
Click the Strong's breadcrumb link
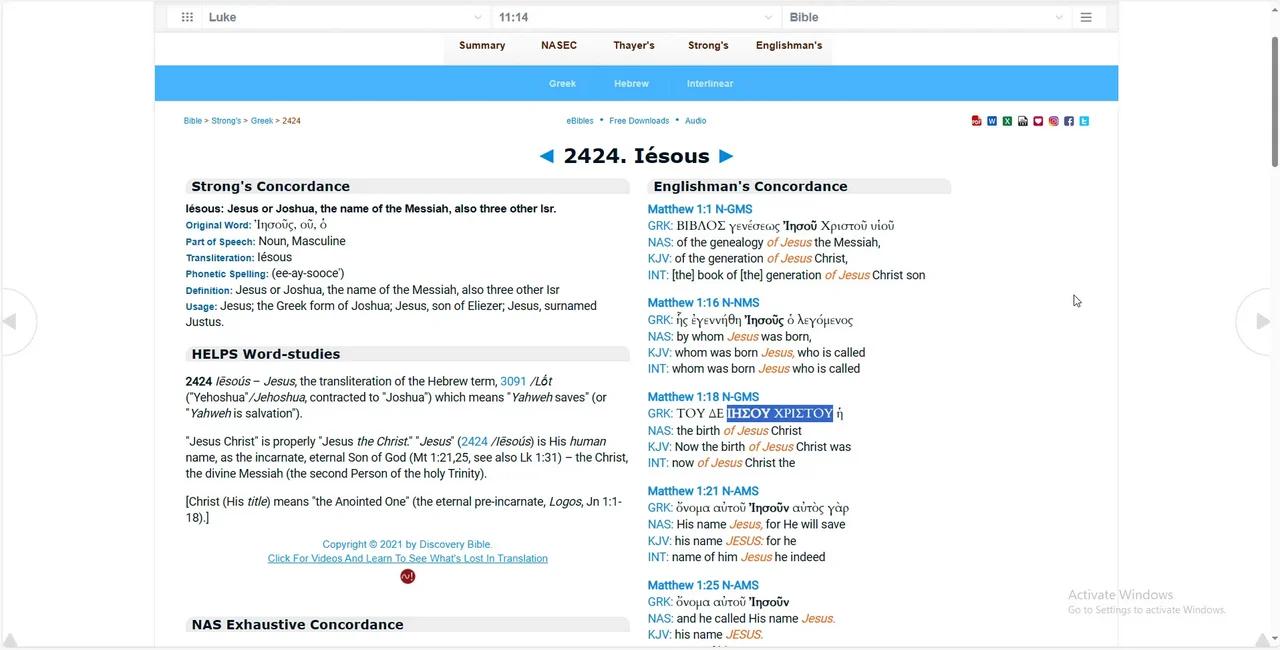[226, 121]
